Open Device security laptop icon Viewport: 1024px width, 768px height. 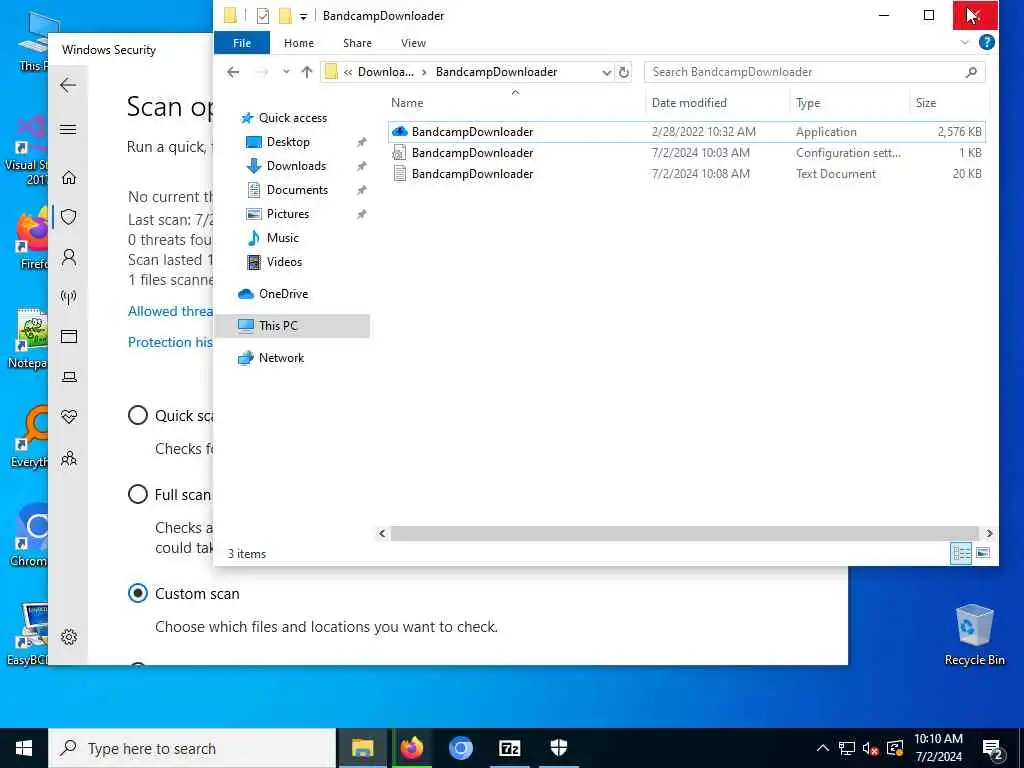click(x=69, y=377)
